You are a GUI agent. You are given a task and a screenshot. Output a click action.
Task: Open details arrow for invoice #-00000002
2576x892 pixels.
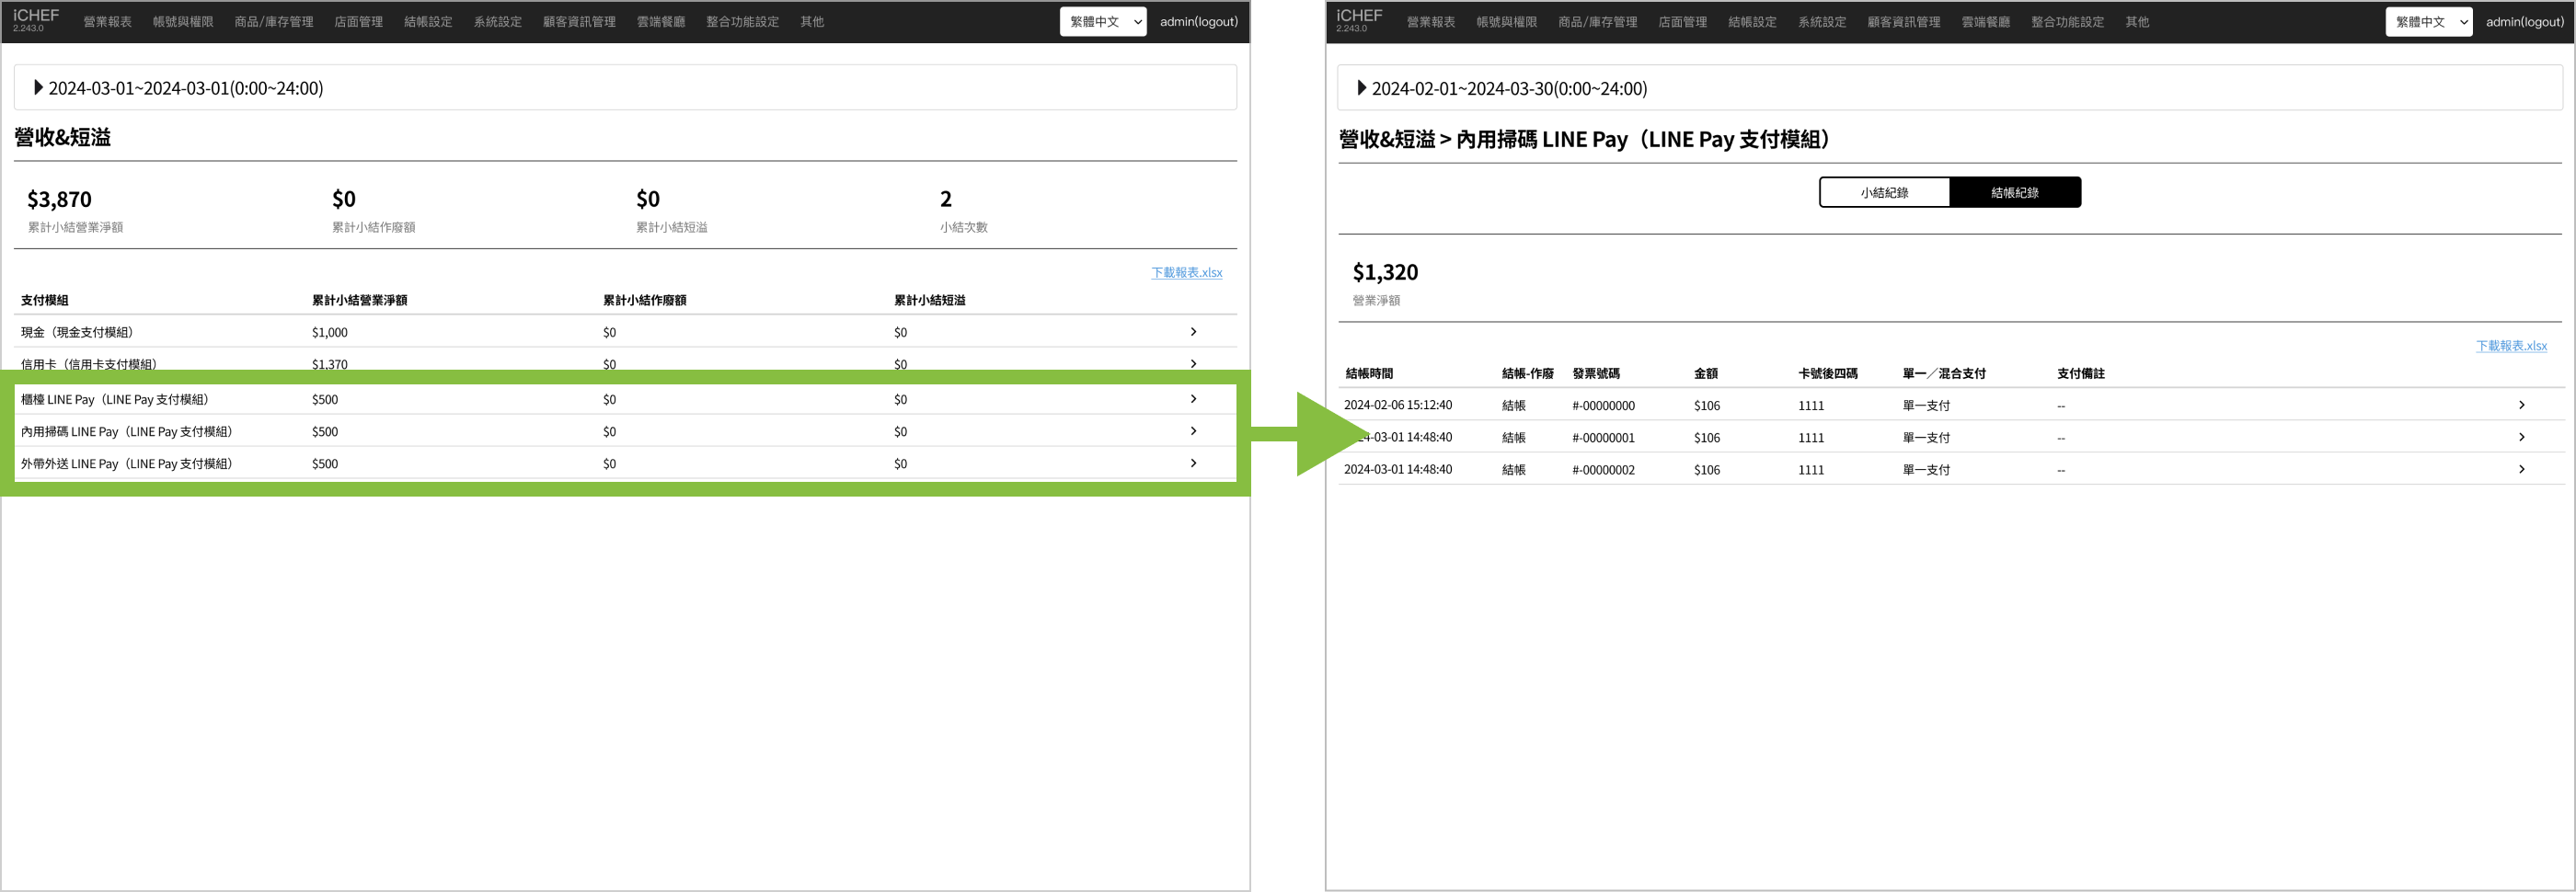2520,469
